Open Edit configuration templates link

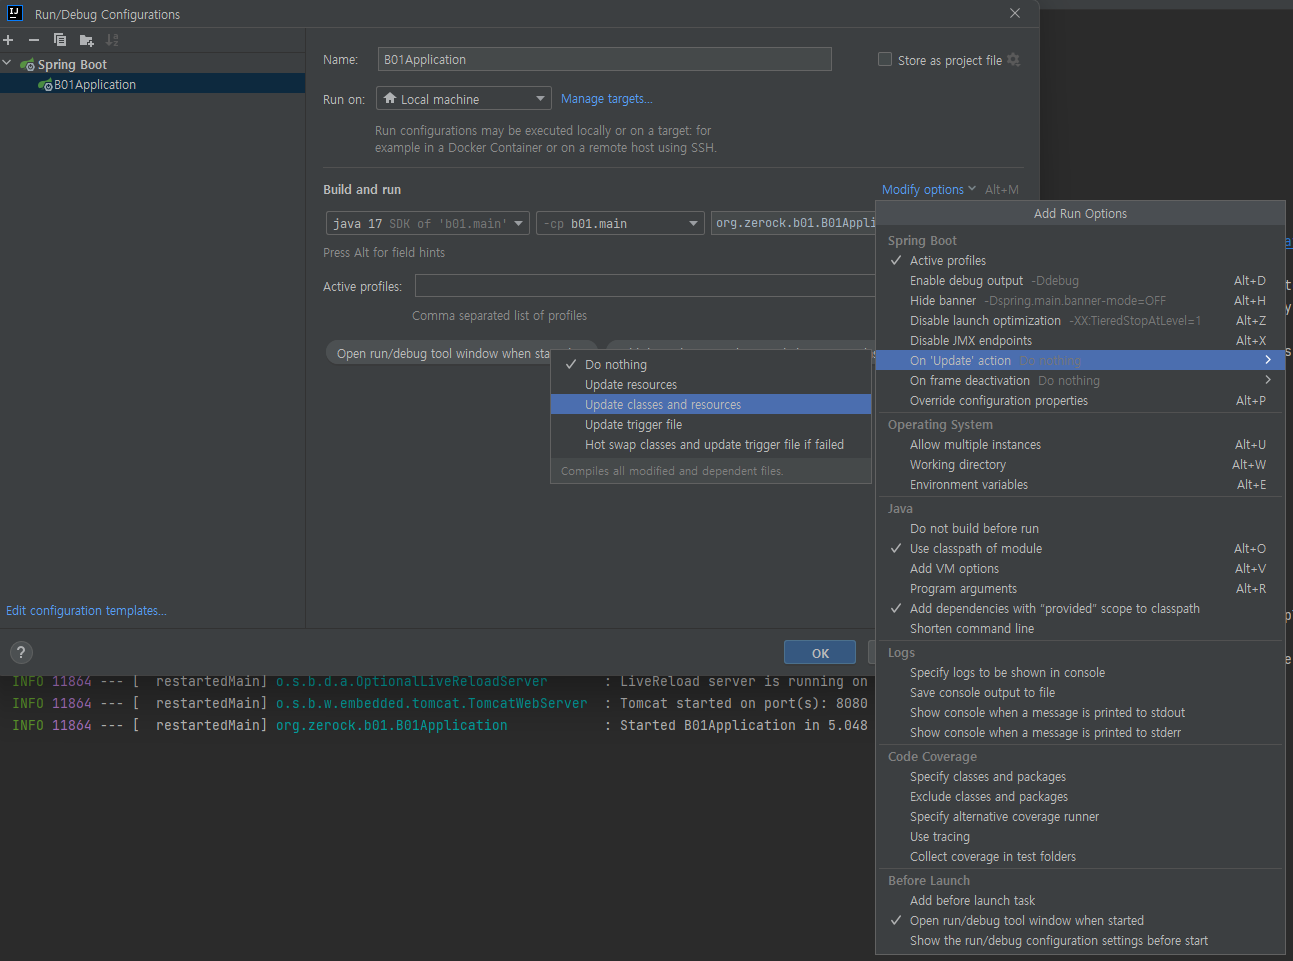point(86,611)
